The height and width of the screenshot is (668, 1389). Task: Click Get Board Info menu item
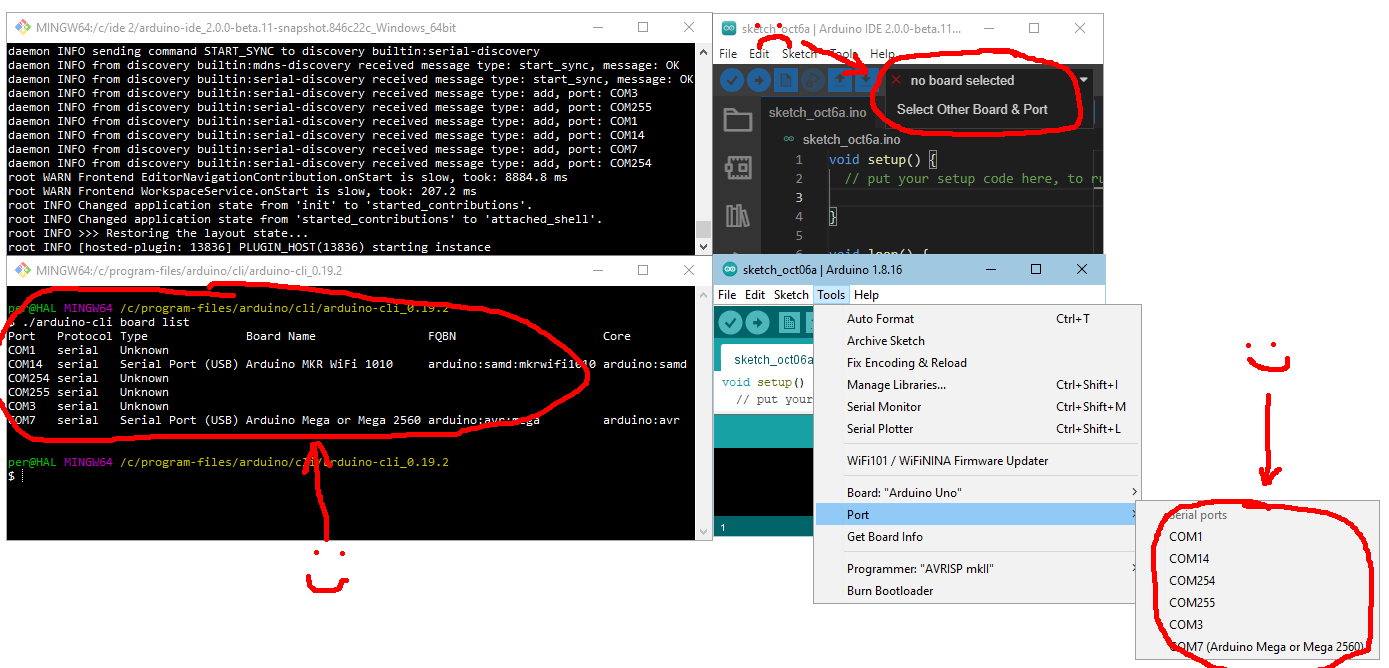click(x=978, y=536)
